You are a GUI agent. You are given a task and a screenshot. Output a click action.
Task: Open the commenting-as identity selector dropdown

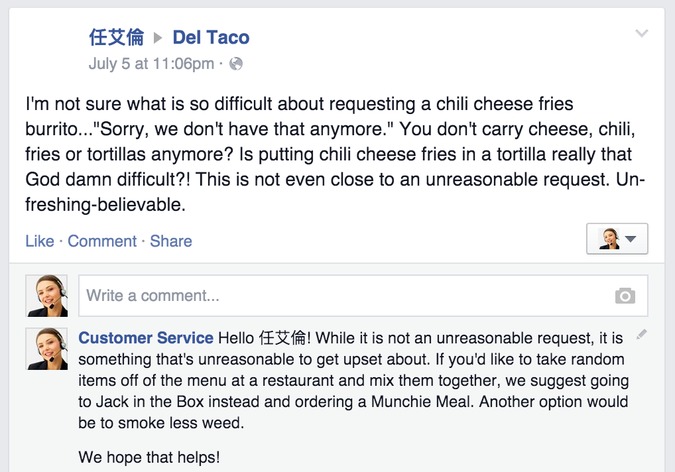pyautogui.click(x=617, y=239)
